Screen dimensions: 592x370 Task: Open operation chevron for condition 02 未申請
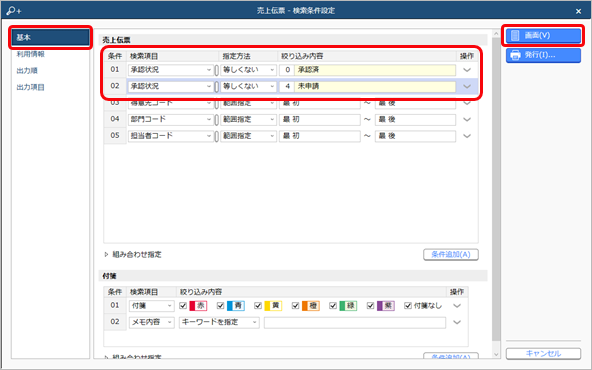(x=467, y=86)
